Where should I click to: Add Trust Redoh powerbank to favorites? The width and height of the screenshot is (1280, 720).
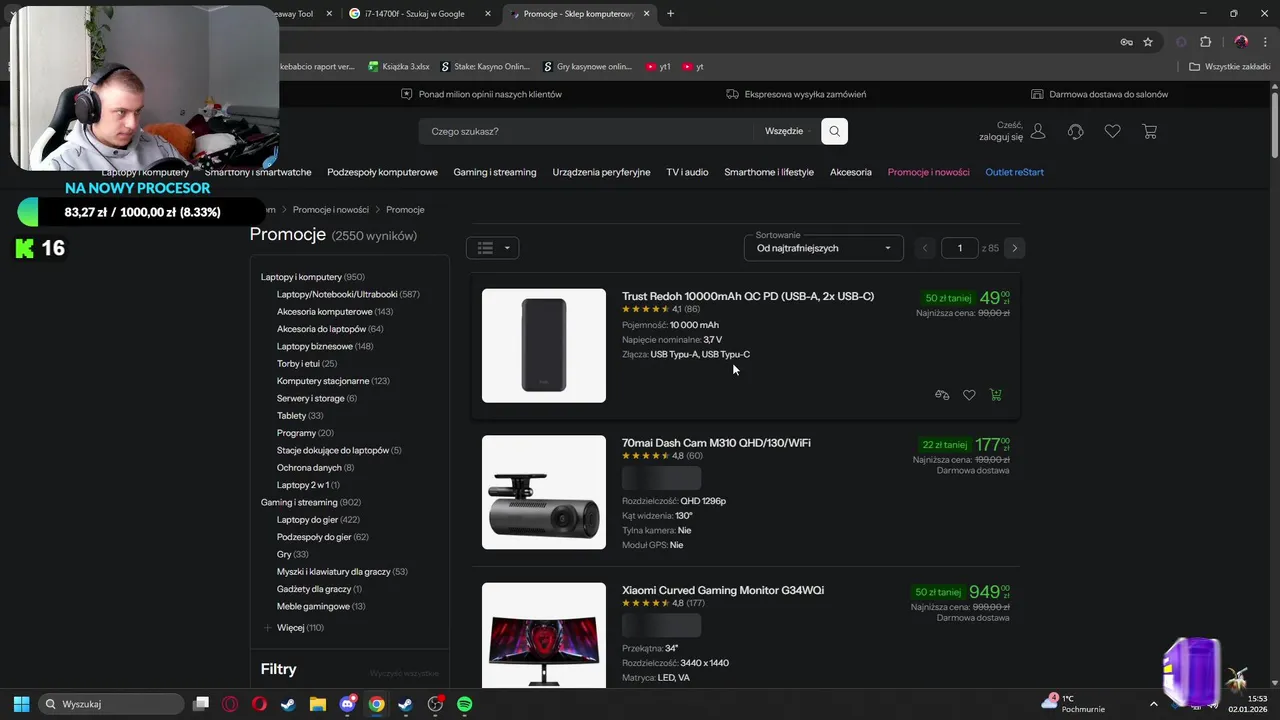coord(969,395)
